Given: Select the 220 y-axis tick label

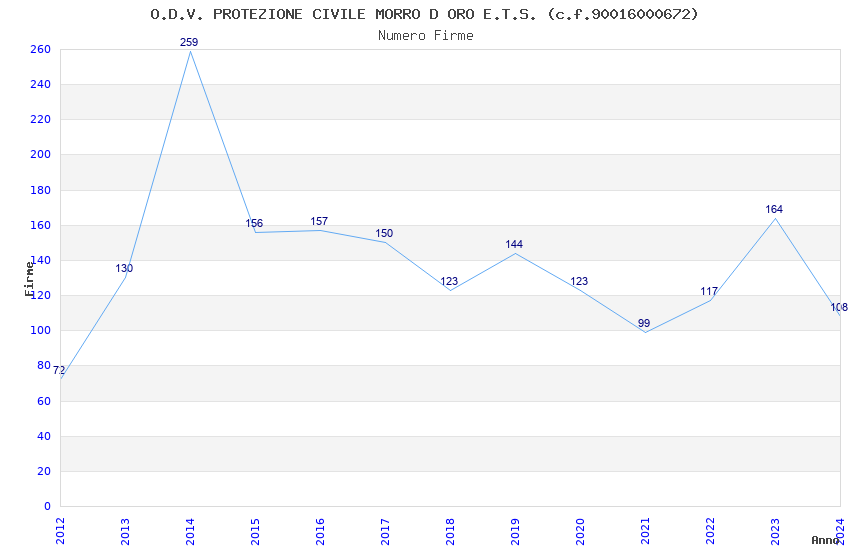Looking at the screenshot, I should [x=41, y=119].
